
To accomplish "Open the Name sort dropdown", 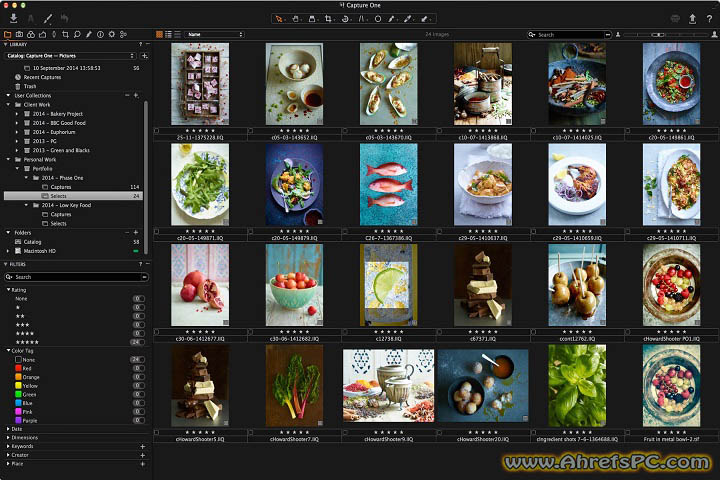I will (x=215, y=34).
